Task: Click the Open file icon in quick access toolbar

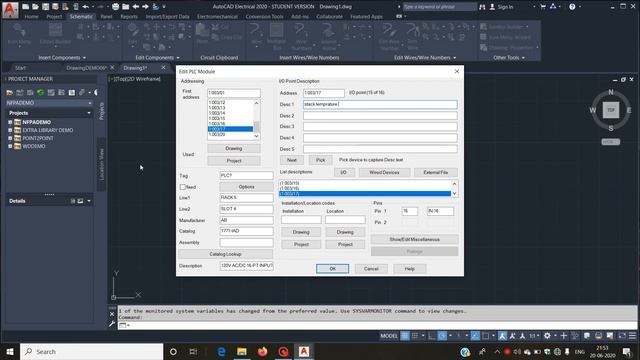Action: (36, 7)
